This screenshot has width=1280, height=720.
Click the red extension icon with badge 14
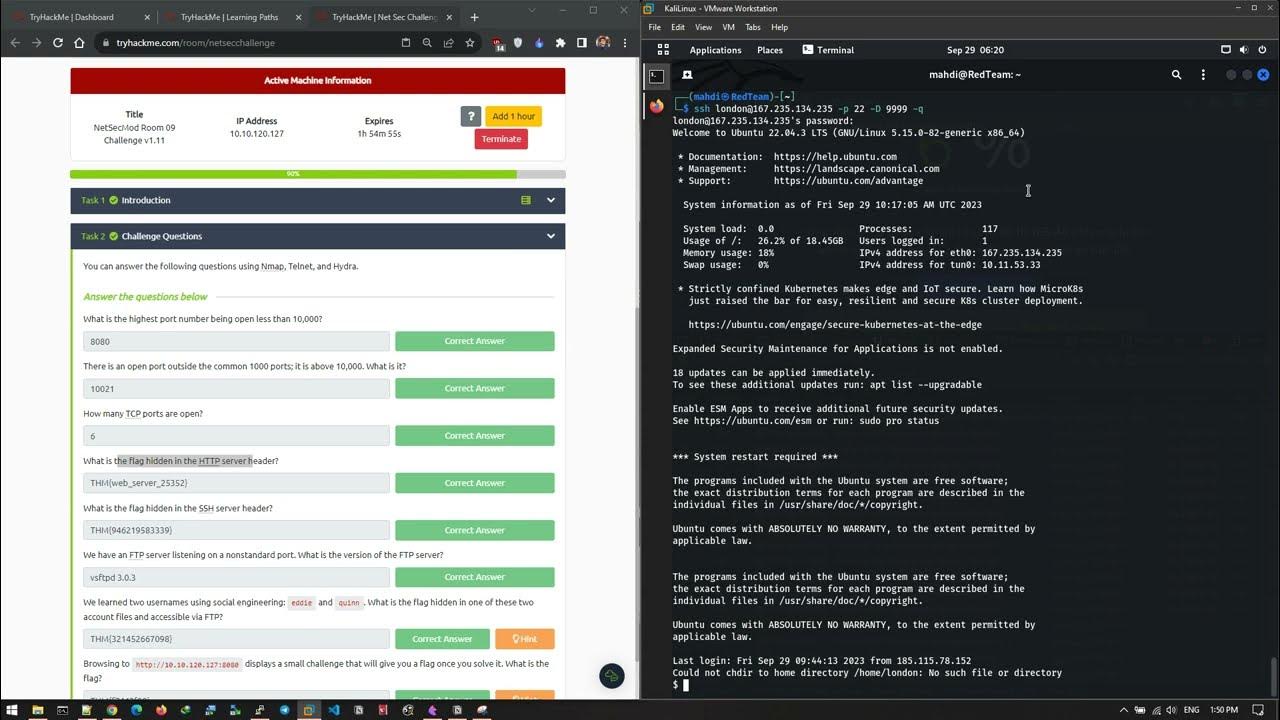(x=498, y=43)
